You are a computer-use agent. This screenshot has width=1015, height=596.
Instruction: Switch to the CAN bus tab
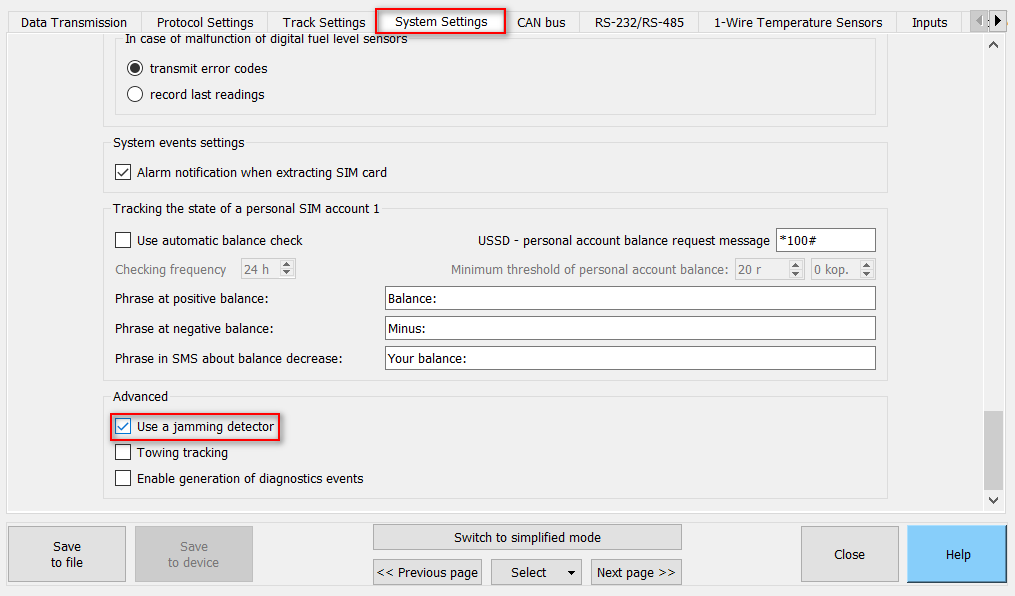[541, 22]
